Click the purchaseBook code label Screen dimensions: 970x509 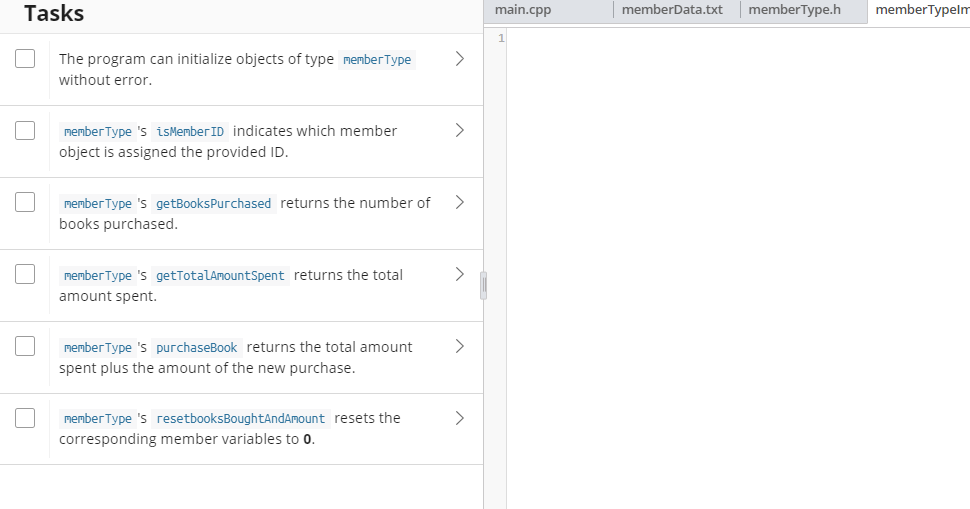(x=197, y=348)
